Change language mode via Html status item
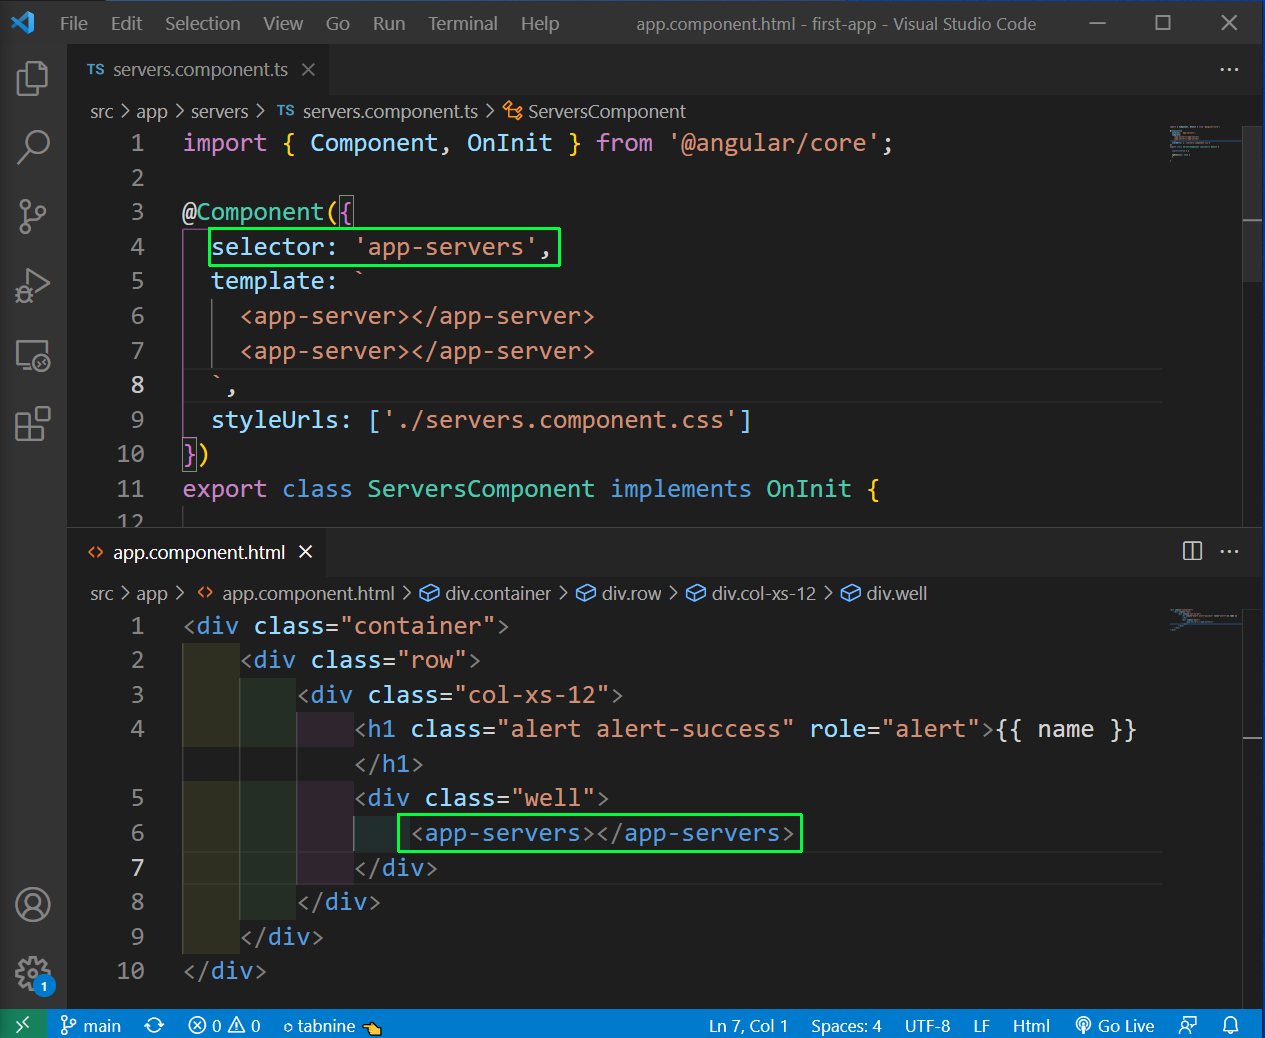 [1031, 1025]
